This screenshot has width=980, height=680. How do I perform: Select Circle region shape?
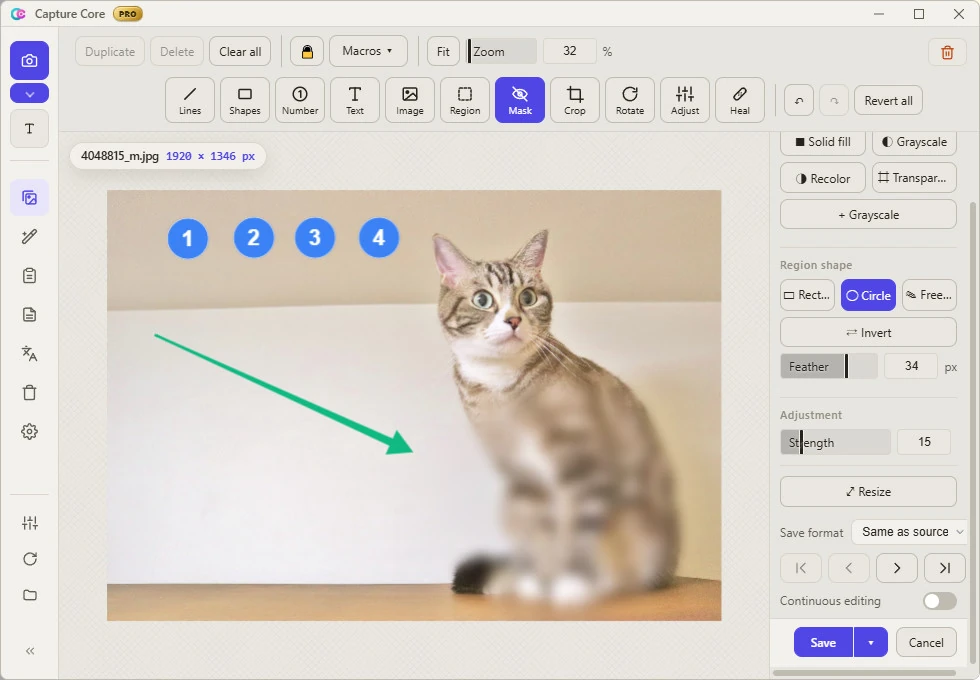868,295
